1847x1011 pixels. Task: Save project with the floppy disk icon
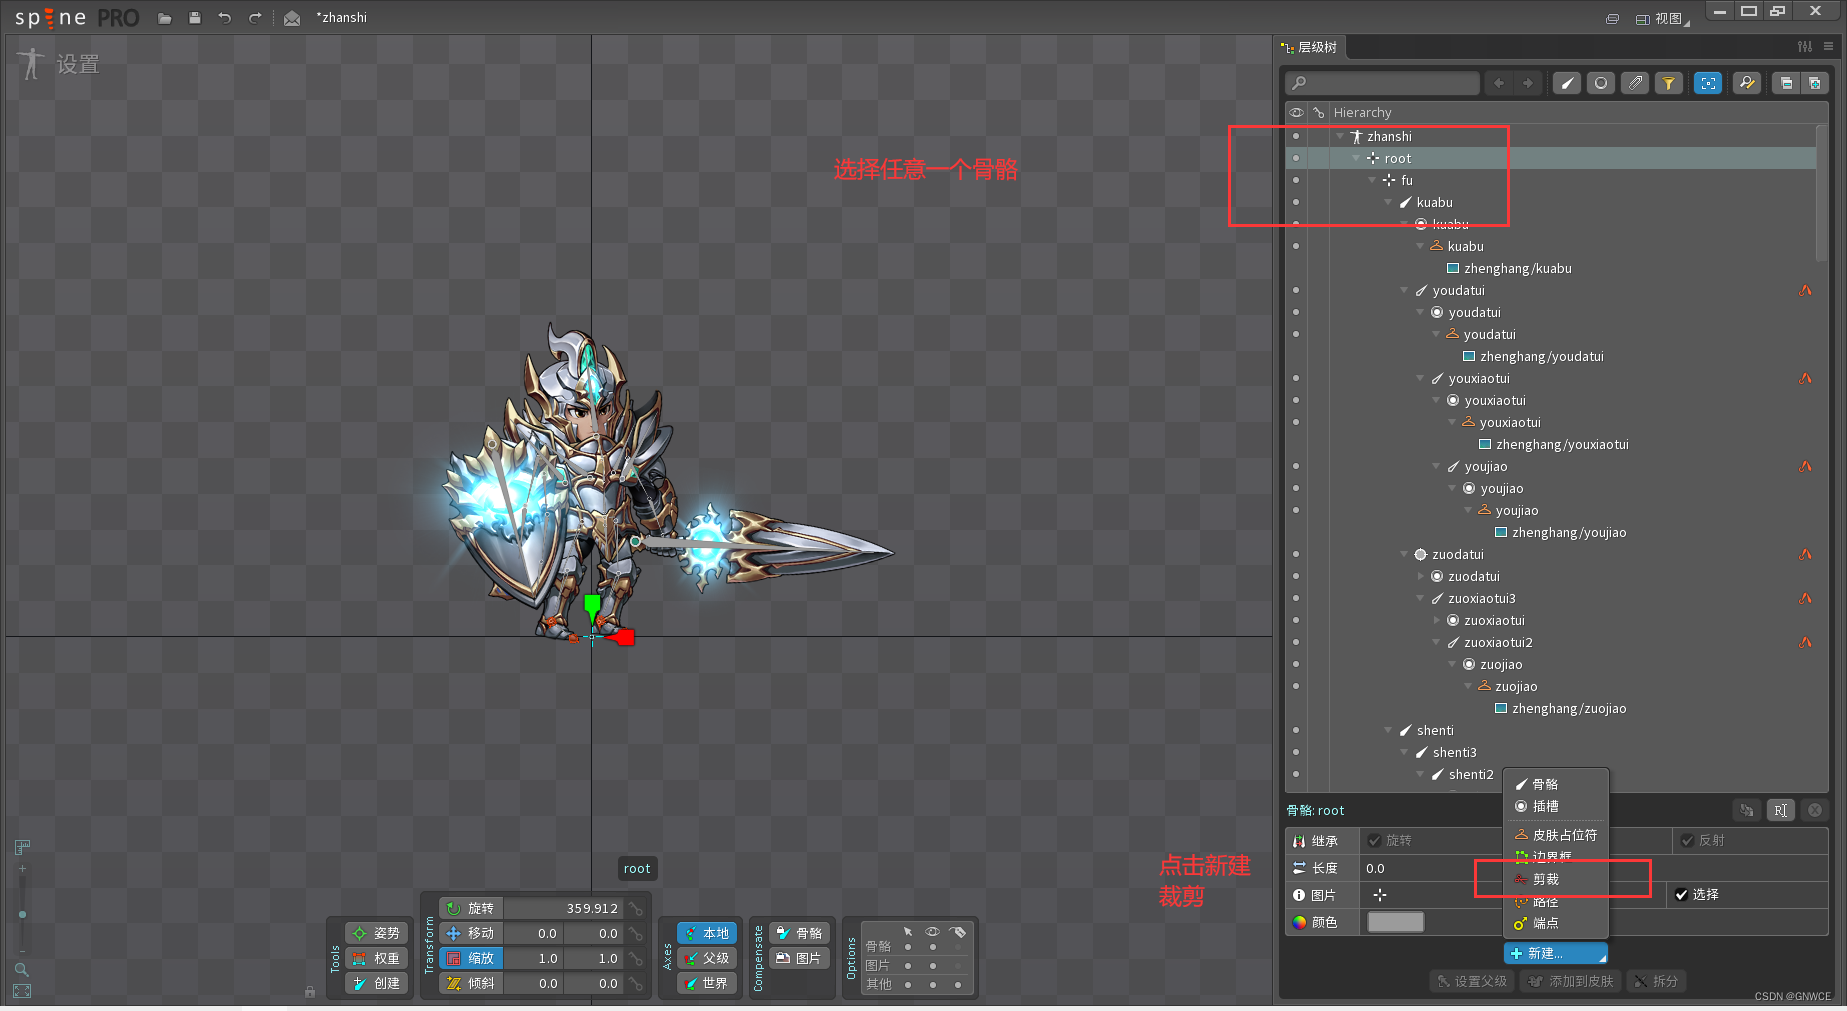pyautogui.click(x=195, y=18)
